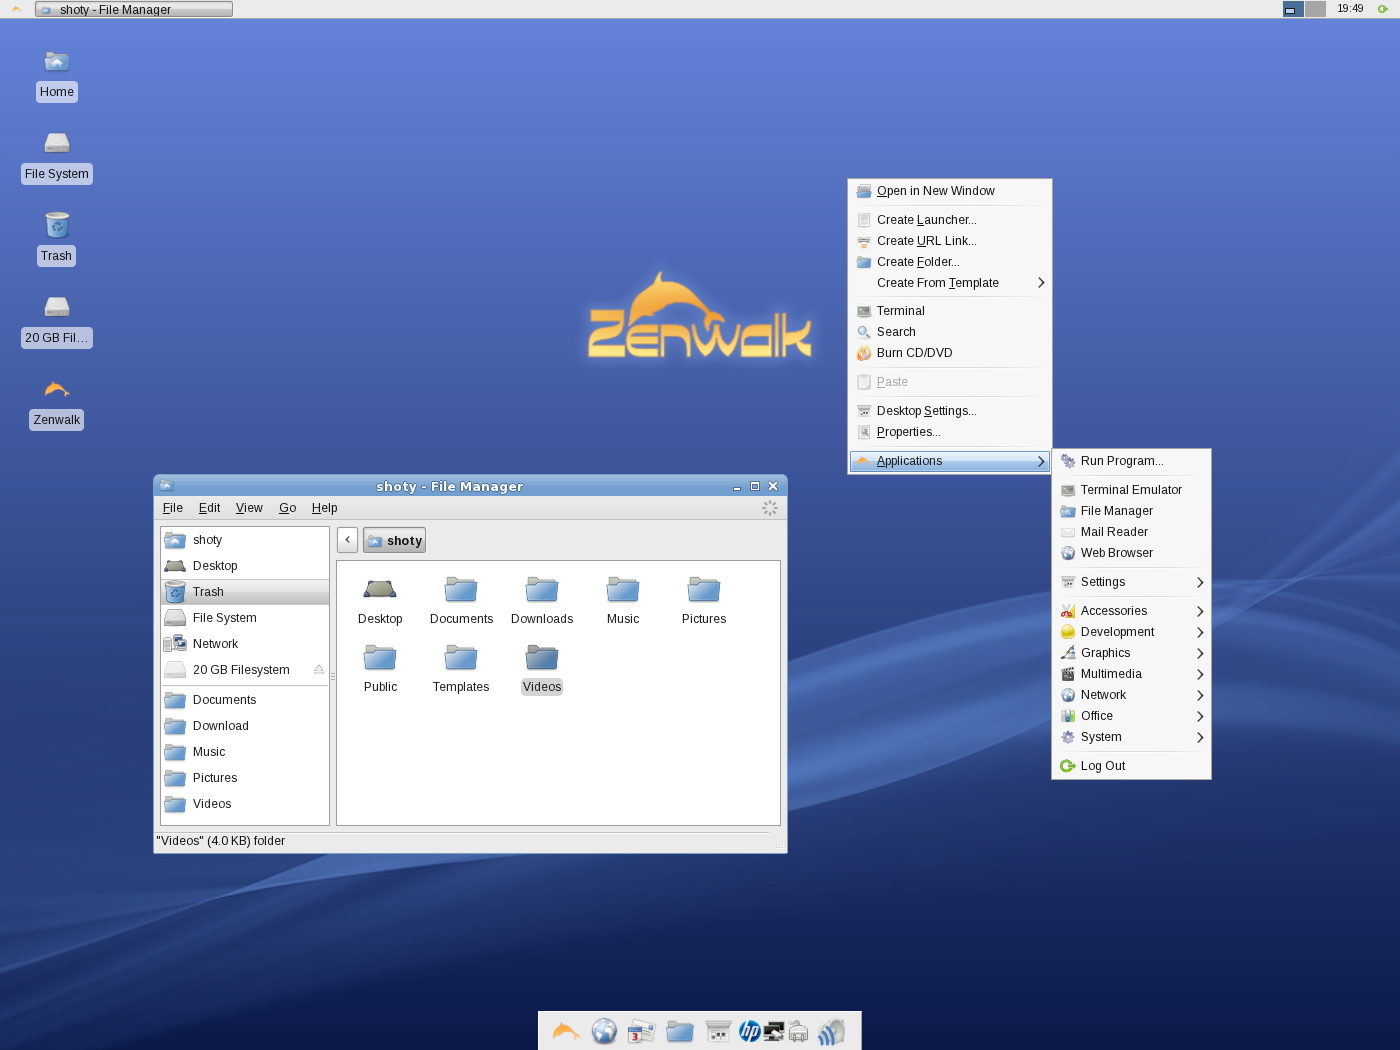Screen dimensions: 1400x1050
Task: Click the eject toggle next to 20 GB Filesystem
Action: tap(318, 670)
